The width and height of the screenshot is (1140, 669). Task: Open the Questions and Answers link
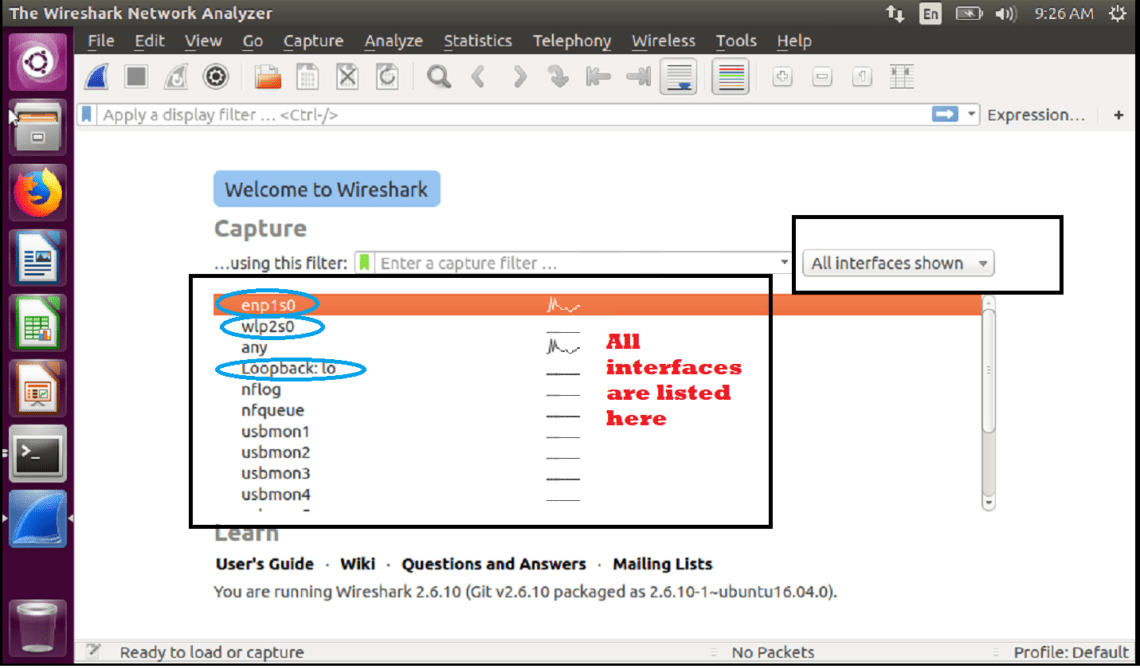click(x=494, y=564)
